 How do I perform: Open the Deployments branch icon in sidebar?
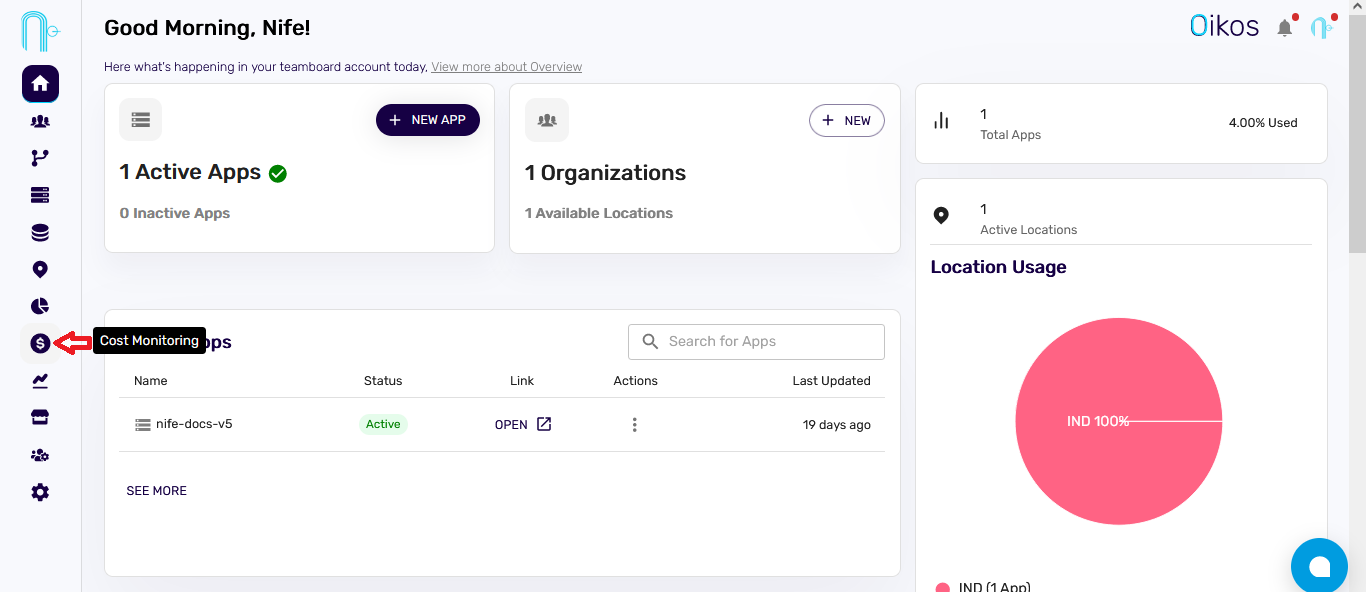[x=39, y=157]
